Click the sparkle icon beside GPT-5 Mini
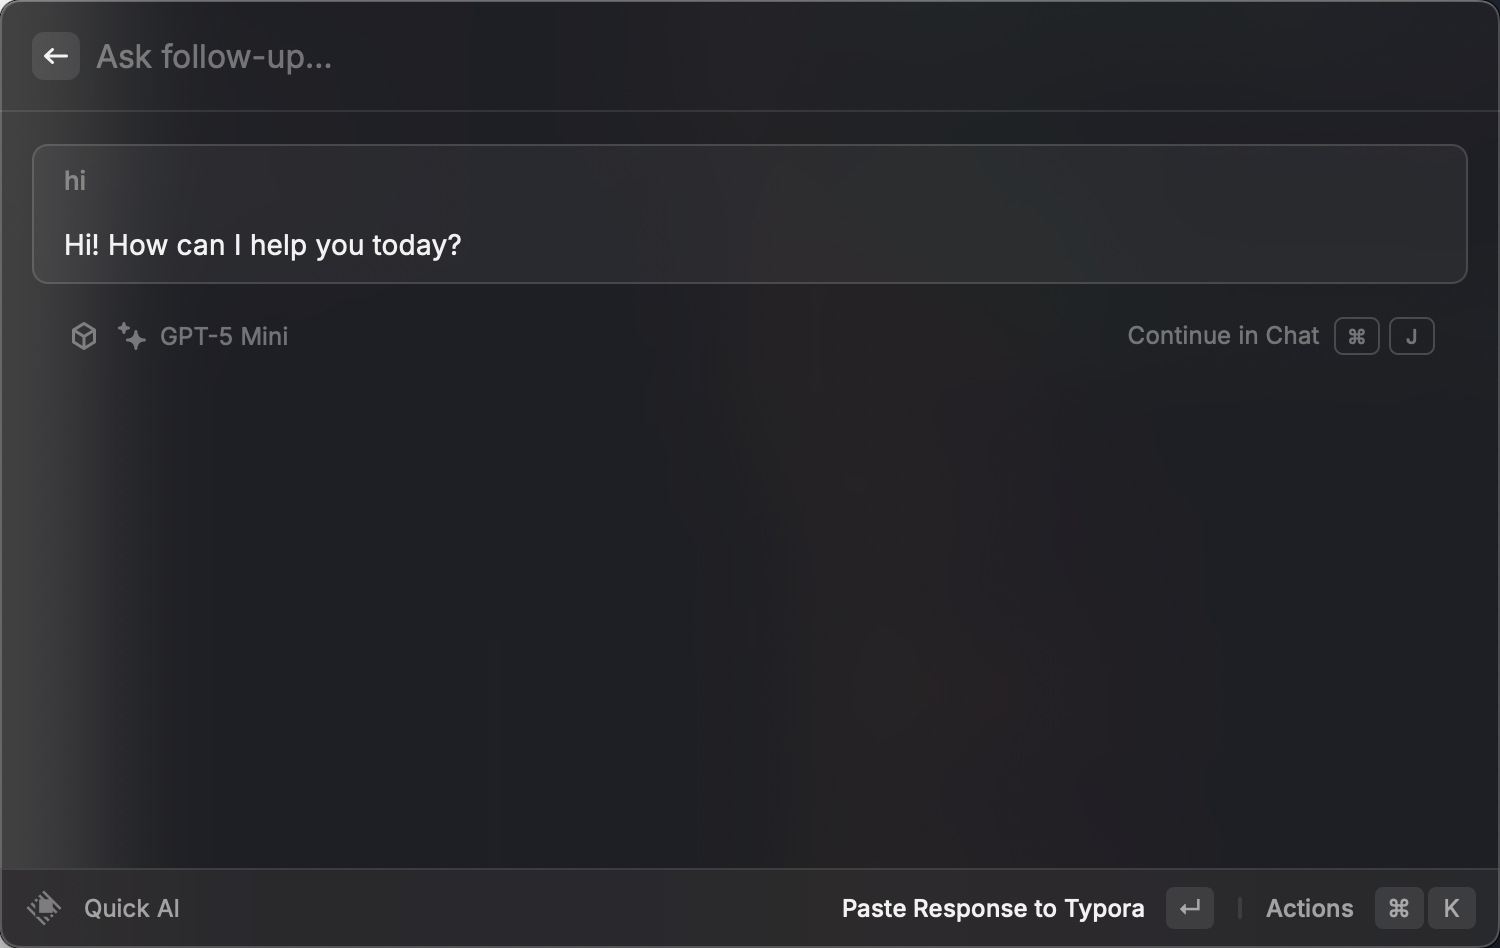 coord(131,336)
